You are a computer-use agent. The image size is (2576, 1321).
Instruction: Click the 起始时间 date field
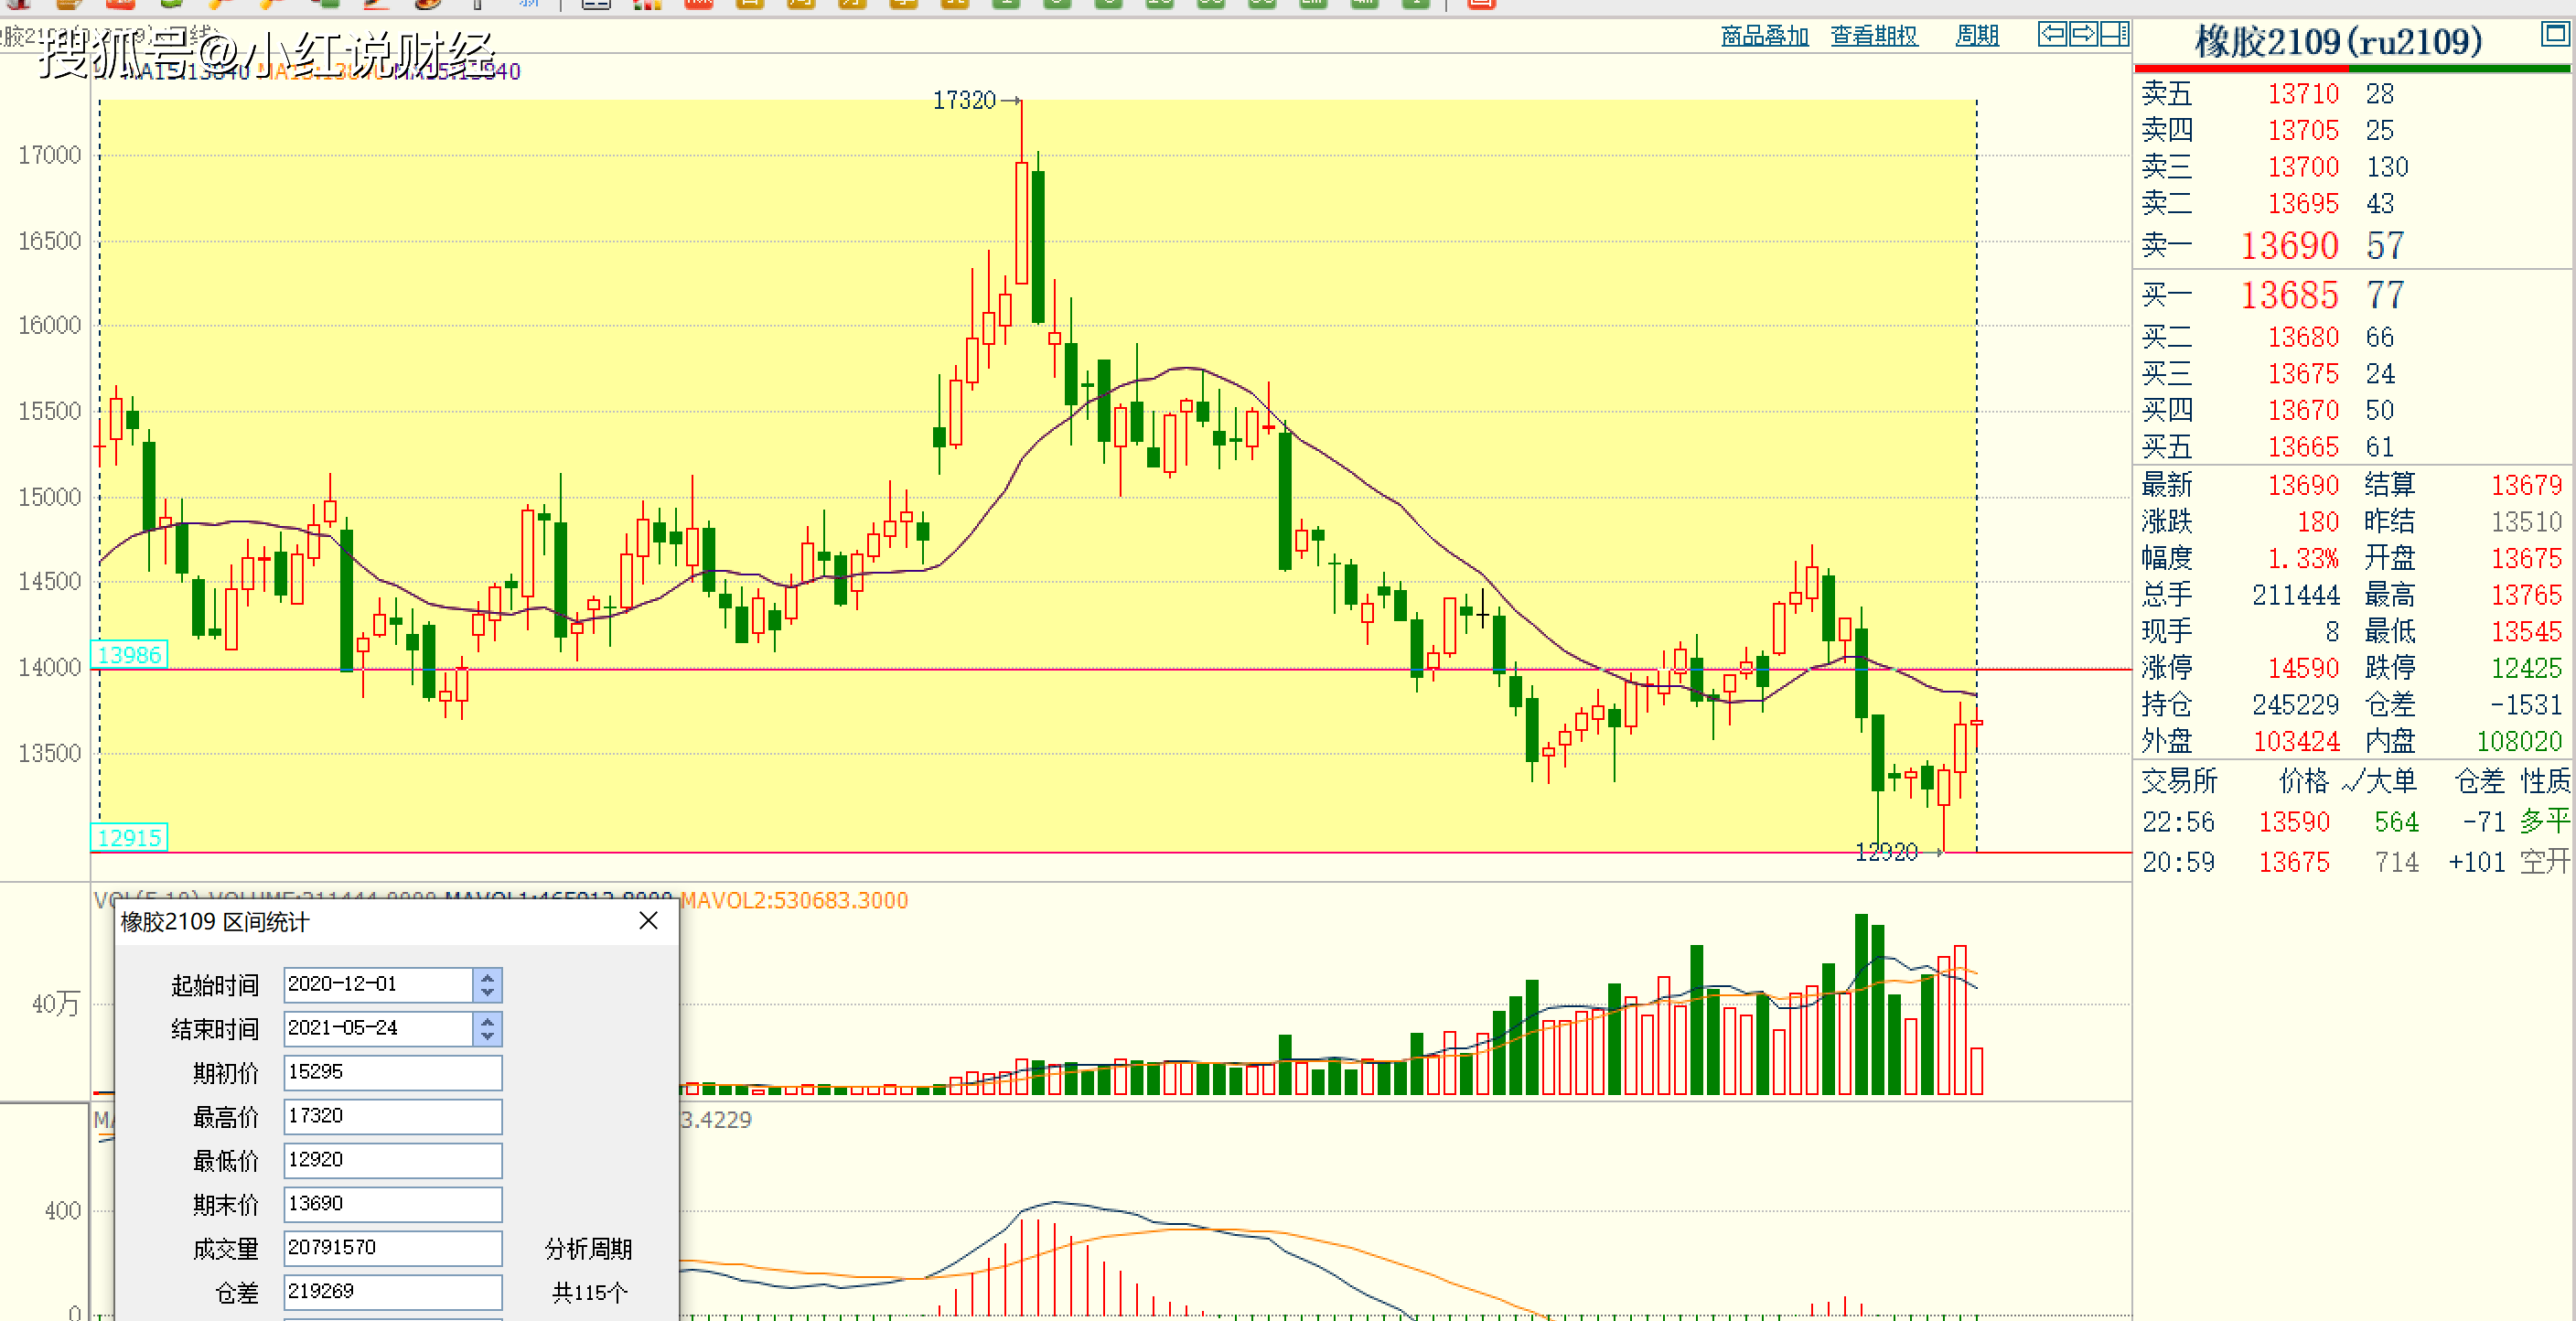(x=377, y=984)
